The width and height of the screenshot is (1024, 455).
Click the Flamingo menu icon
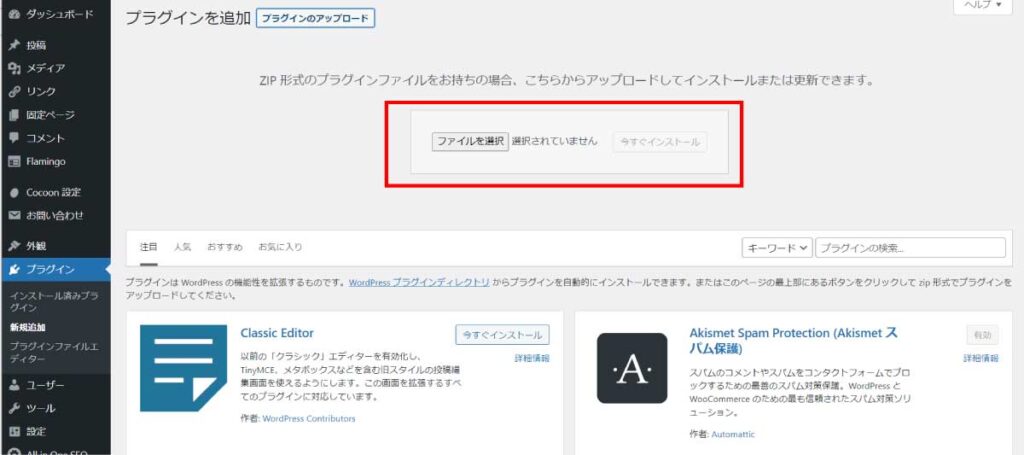click(14, 161)
